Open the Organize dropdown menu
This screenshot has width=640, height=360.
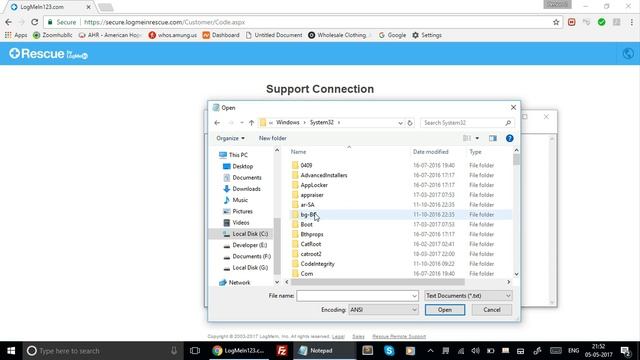click(x=230, y=138)
